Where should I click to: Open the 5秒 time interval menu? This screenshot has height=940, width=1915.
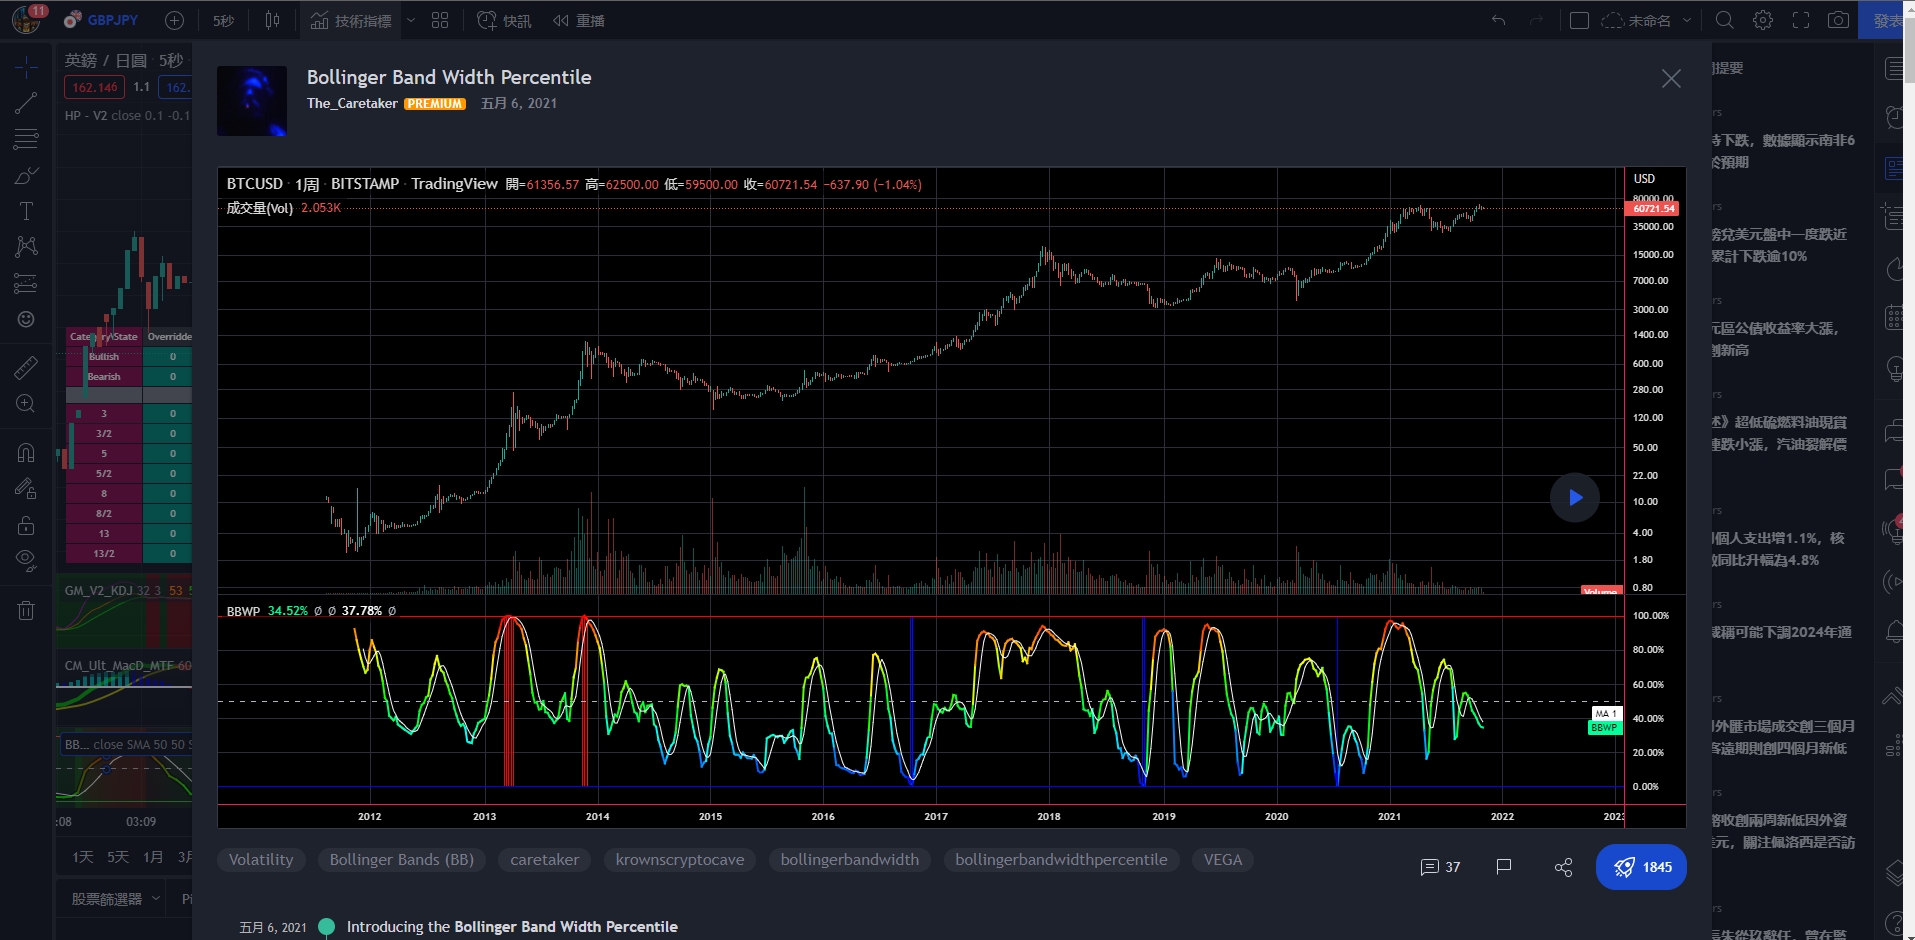223,20
